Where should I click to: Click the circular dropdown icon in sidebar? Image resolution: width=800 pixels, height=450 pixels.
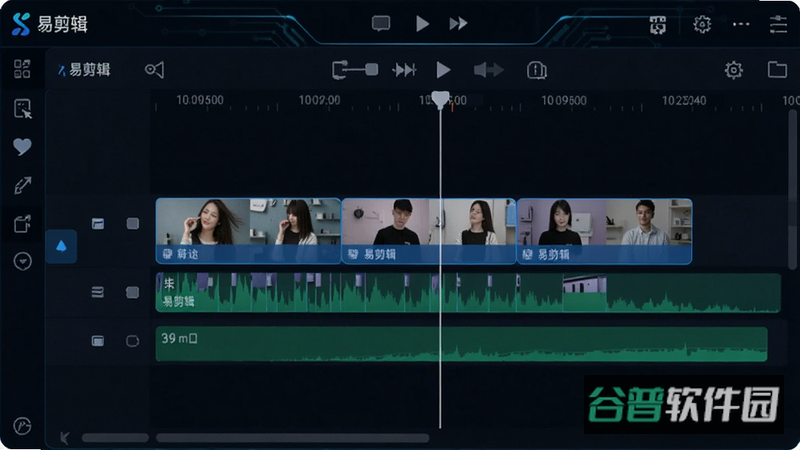click(x=22, y=261)
